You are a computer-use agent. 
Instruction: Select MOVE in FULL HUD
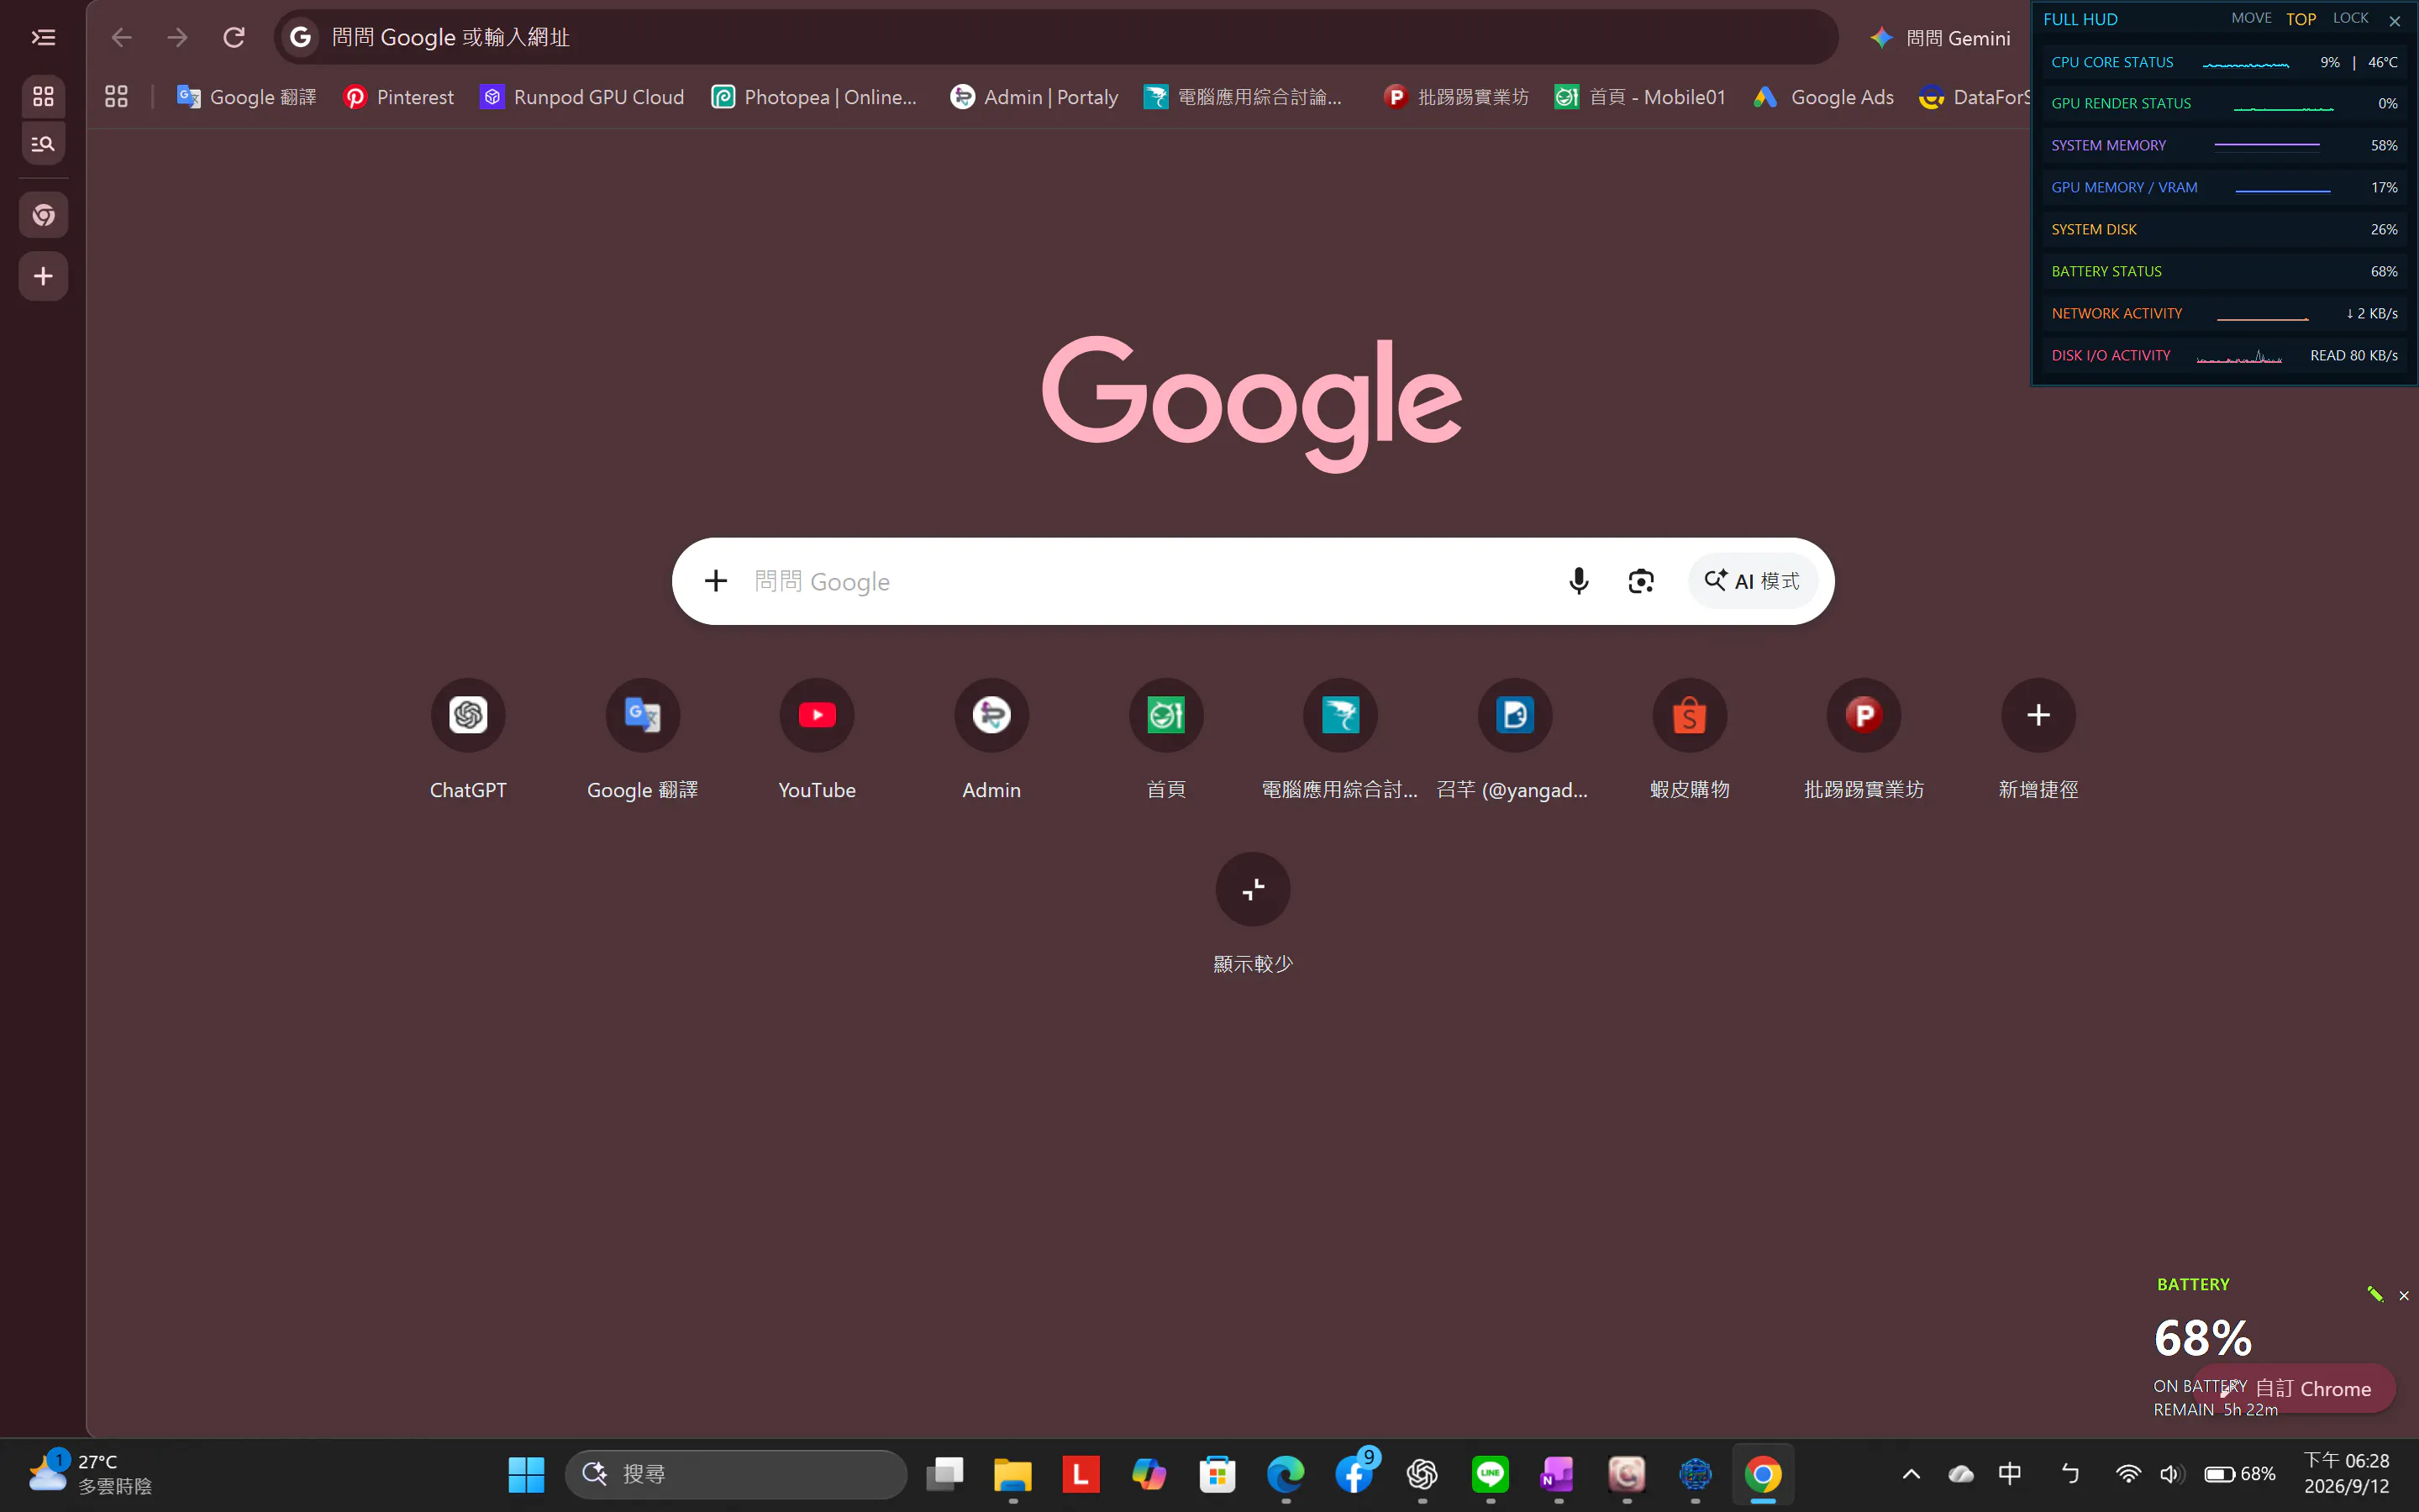tap(2251, 18)
